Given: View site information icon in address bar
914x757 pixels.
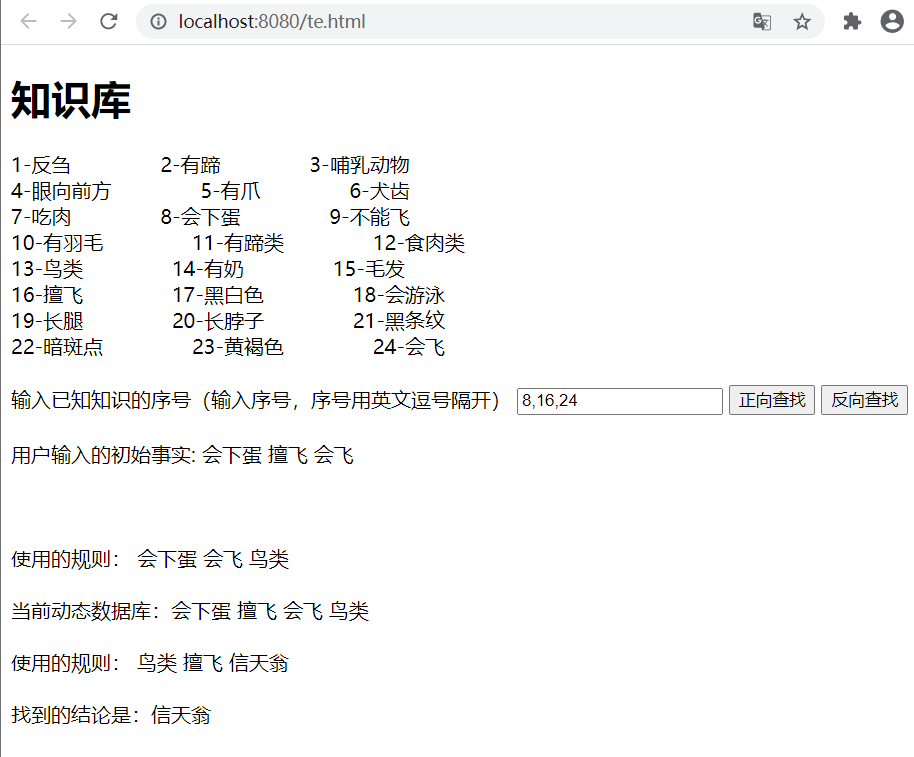Looking at the screenshot, I should point(158,22).
